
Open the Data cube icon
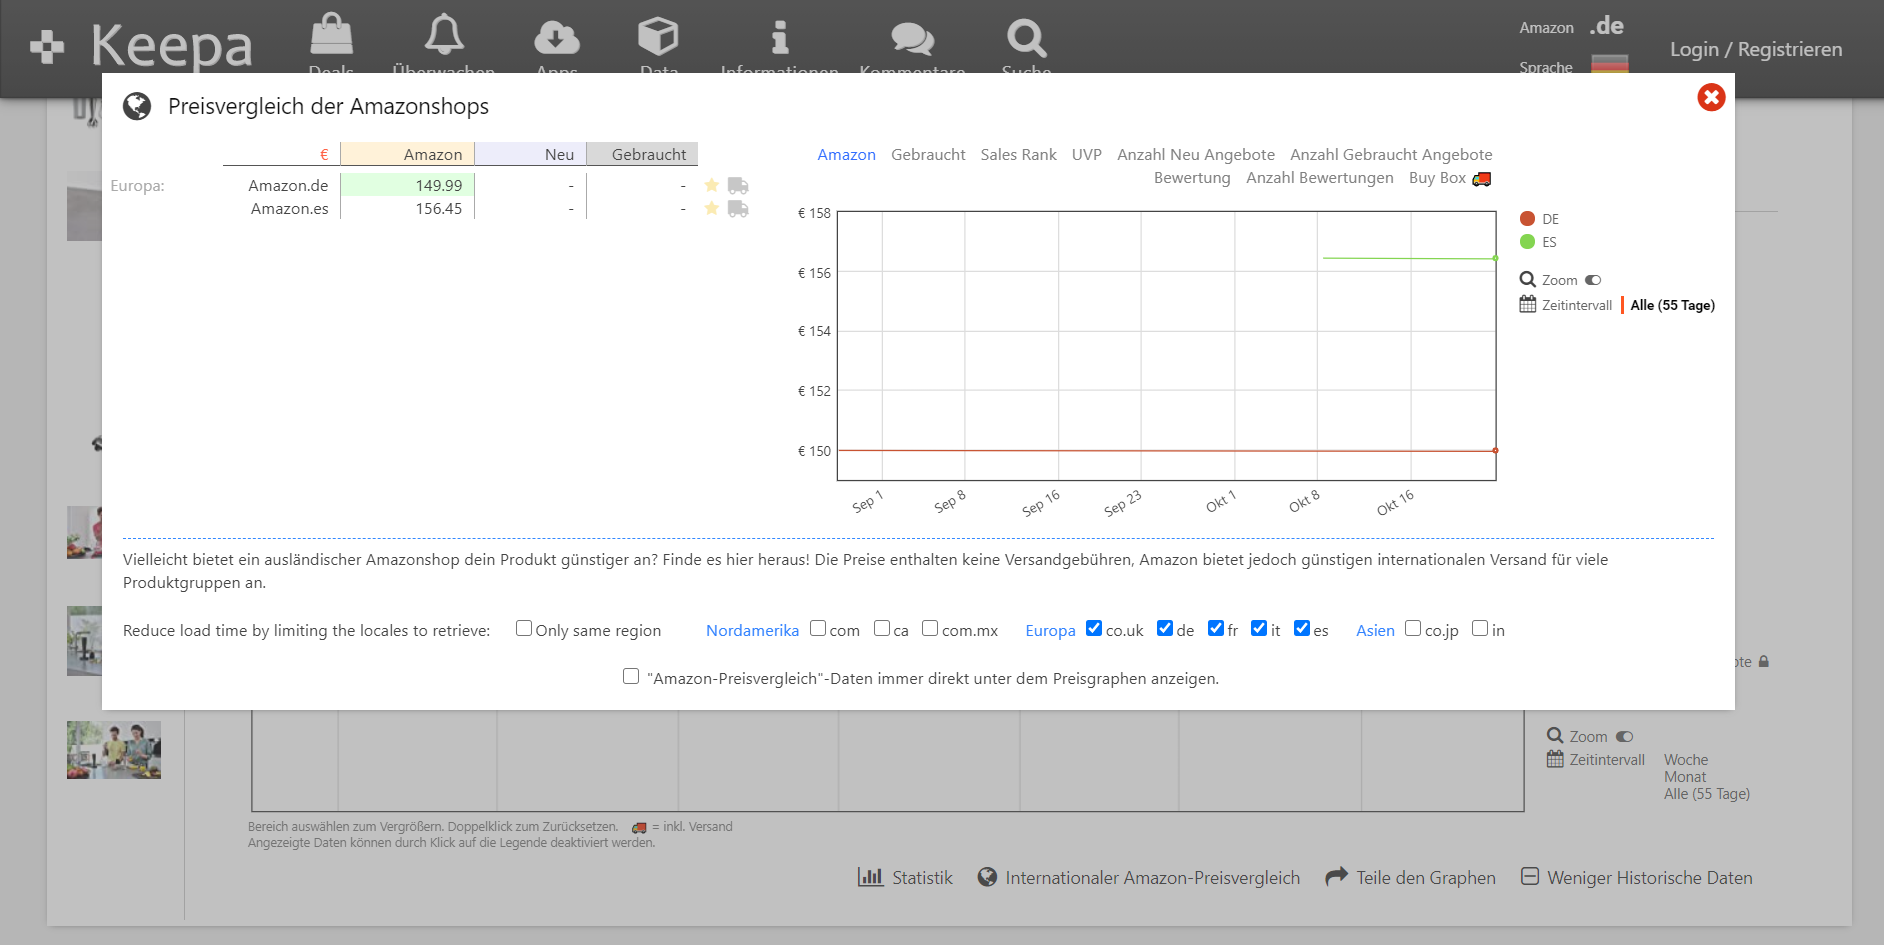[658, 37]
